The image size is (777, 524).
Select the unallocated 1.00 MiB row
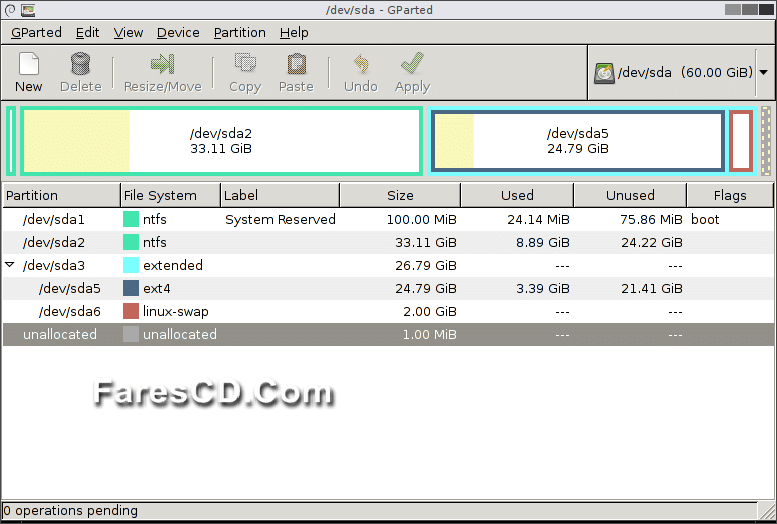tap(388, 334)
